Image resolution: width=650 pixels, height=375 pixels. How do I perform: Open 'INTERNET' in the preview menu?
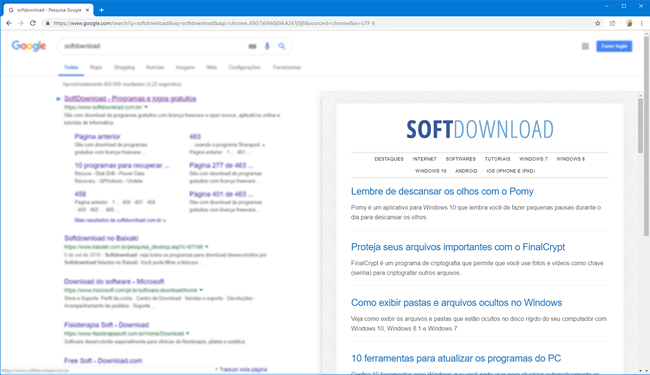(x=424, y=159)
